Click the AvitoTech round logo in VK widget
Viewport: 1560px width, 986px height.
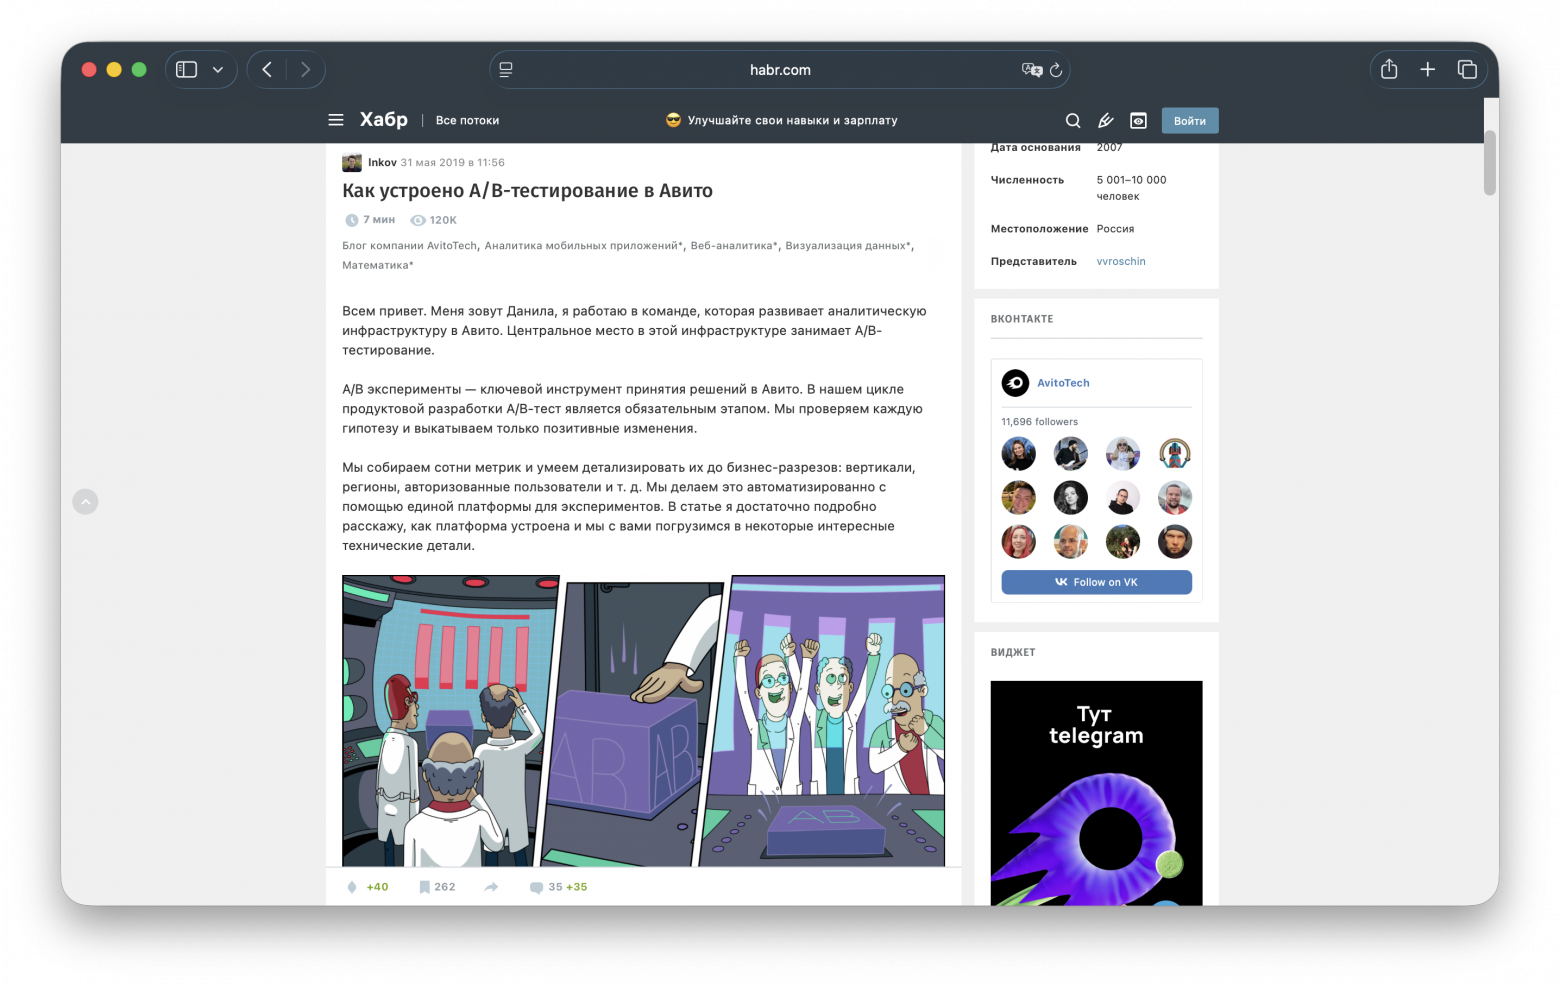[1015, 383]
